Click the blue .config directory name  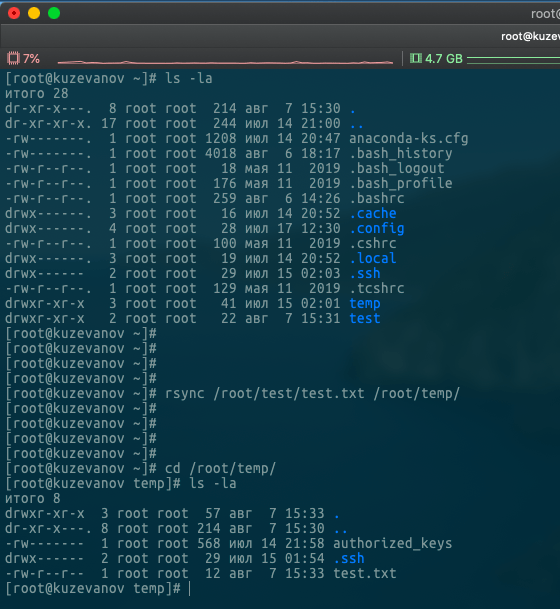click(377, 229)
